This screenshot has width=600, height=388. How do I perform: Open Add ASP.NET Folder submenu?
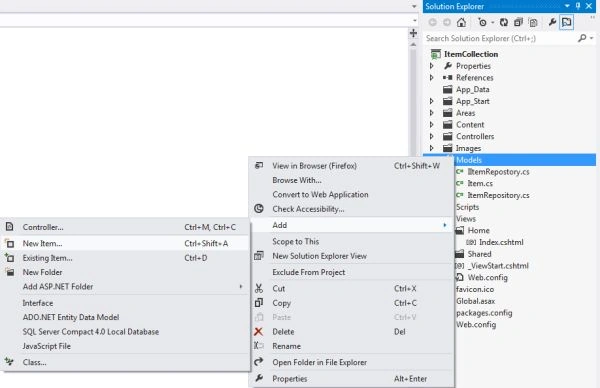click(x=125, y=287)
